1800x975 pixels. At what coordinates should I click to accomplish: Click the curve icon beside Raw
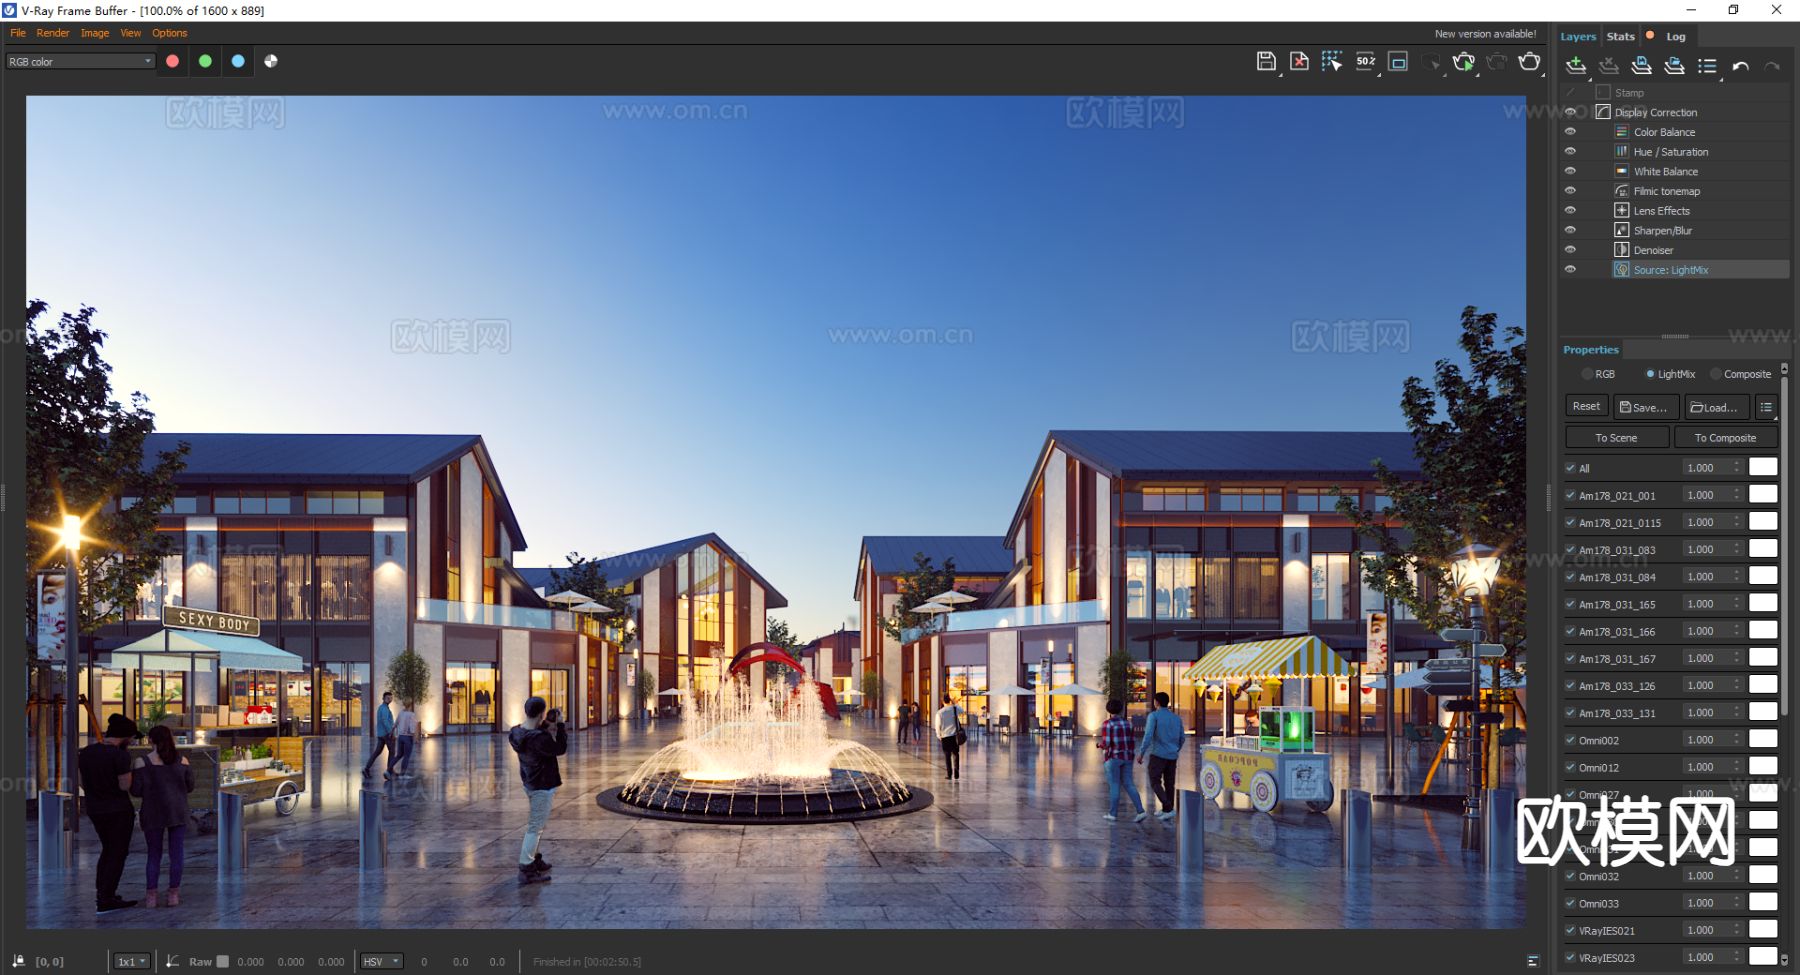tap(172, 961)
